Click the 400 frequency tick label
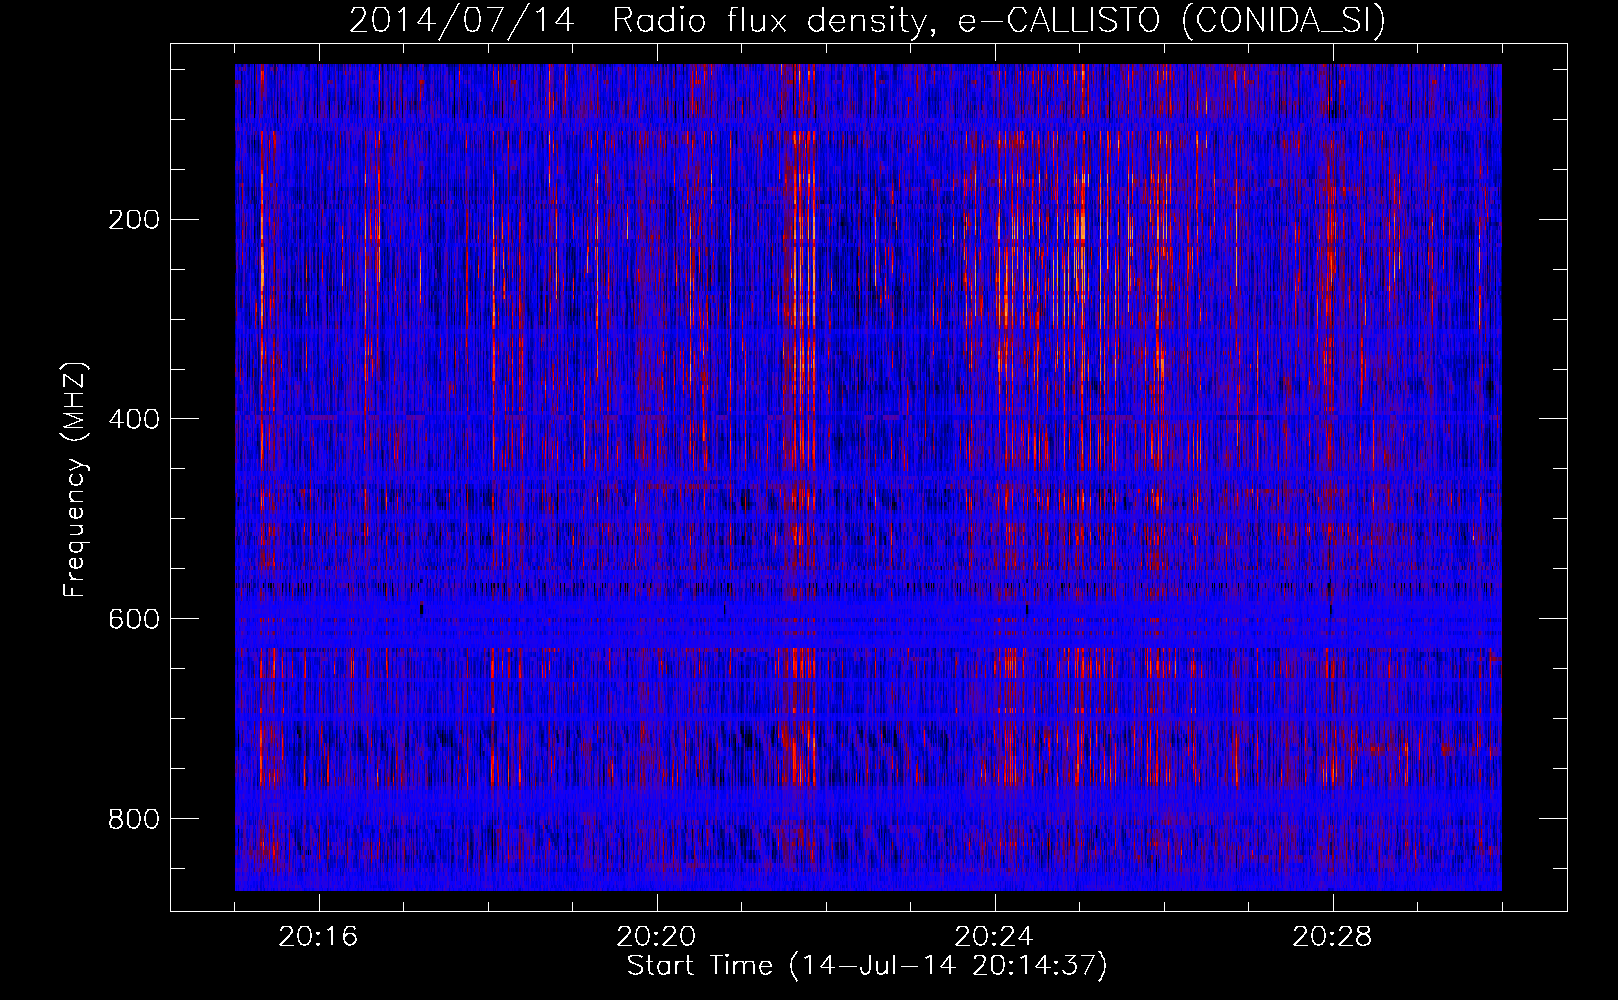The image size is (1618, 1000). click(133, 420)
